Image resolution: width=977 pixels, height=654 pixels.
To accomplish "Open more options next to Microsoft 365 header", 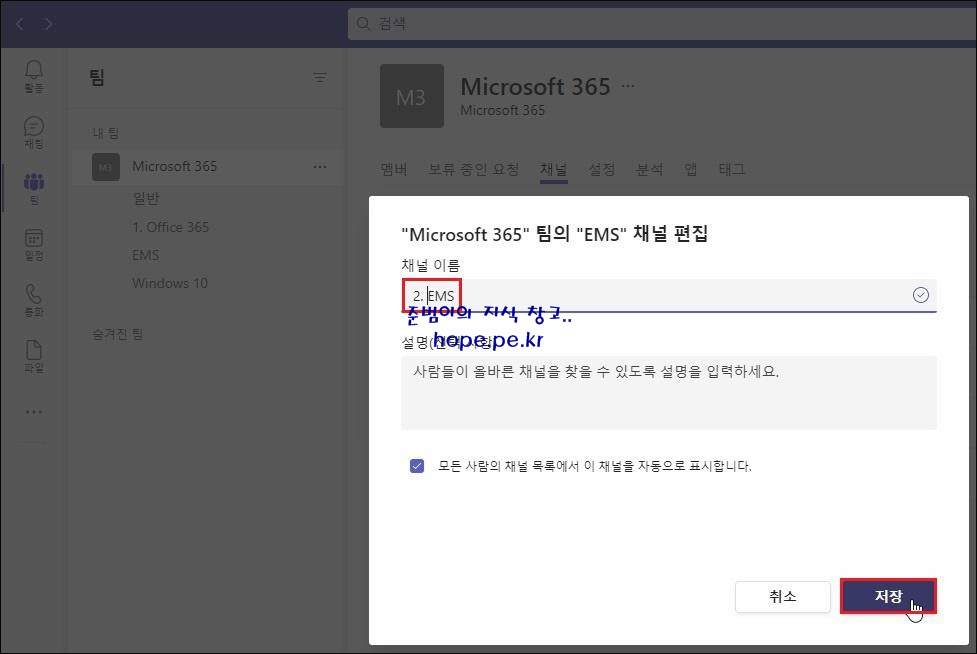I will tap(627, 86).
